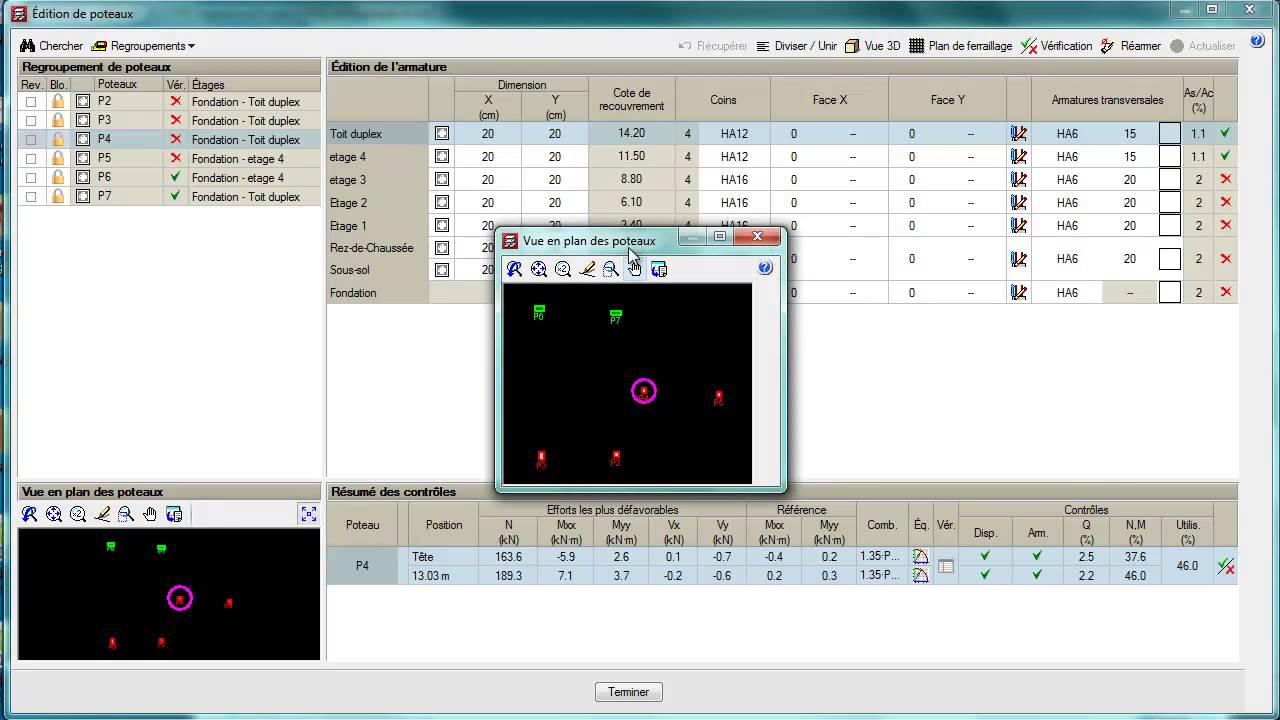Image resolution: width=1280 pixels, height=720 pixels.
Task: Click redraw icon in floating plan window
Action: [x=514, y=268]
